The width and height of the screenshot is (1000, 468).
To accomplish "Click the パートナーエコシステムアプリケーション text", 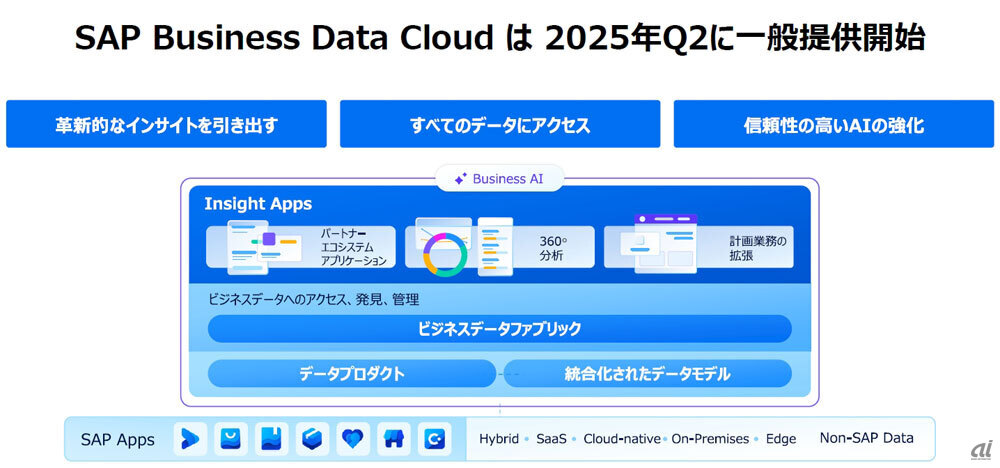I will [x=353, y=247].
